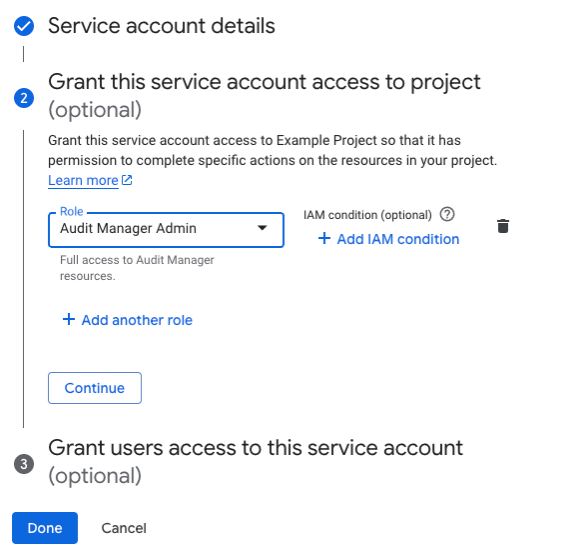
Task: Open IAM condition help tooltip icon
Action: [x=447, y=214]
